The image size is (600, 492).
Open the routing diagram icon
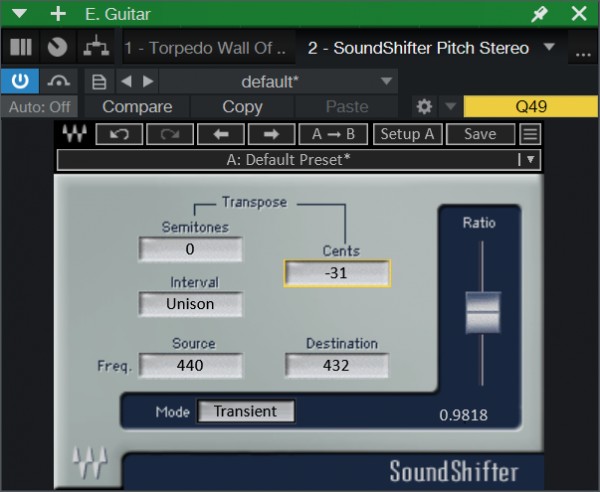coord(95,47)
